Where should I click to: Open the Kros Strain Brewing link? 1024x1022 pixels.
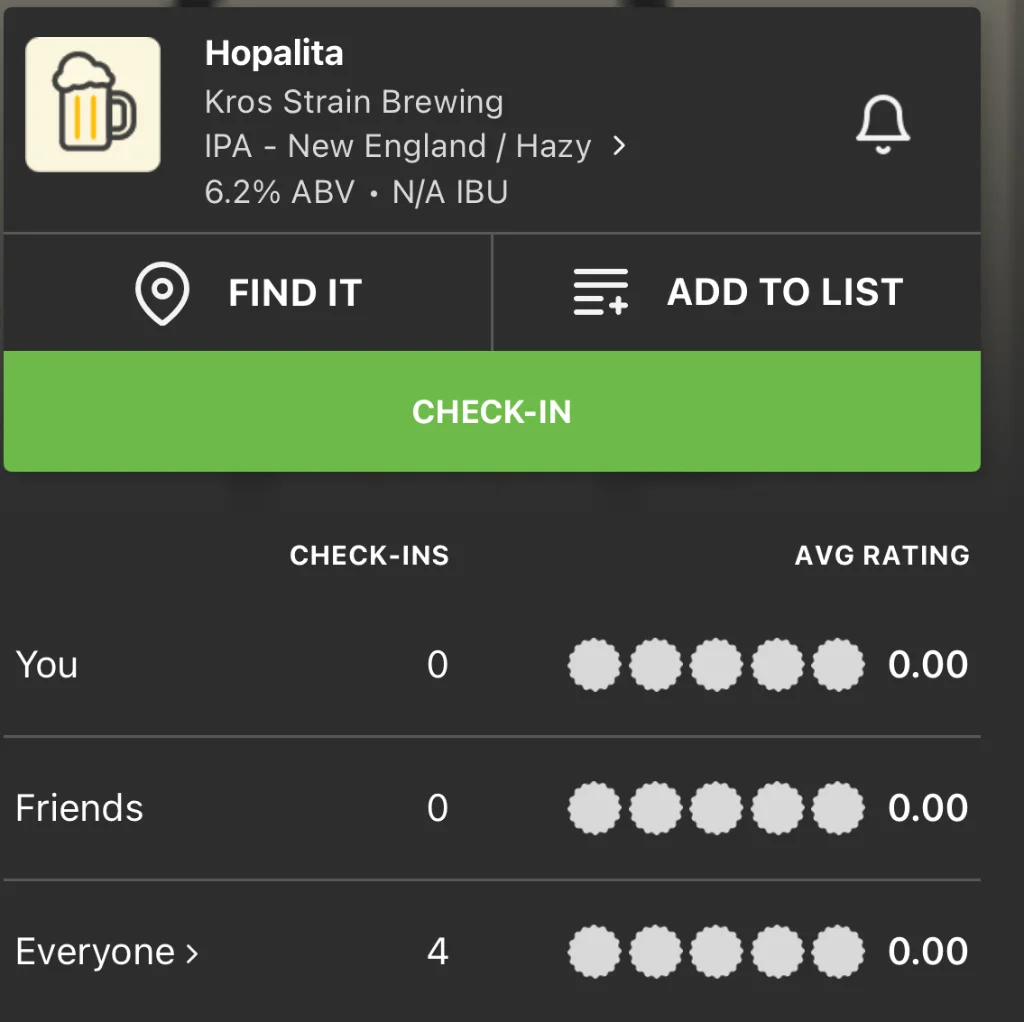point(353,102)
